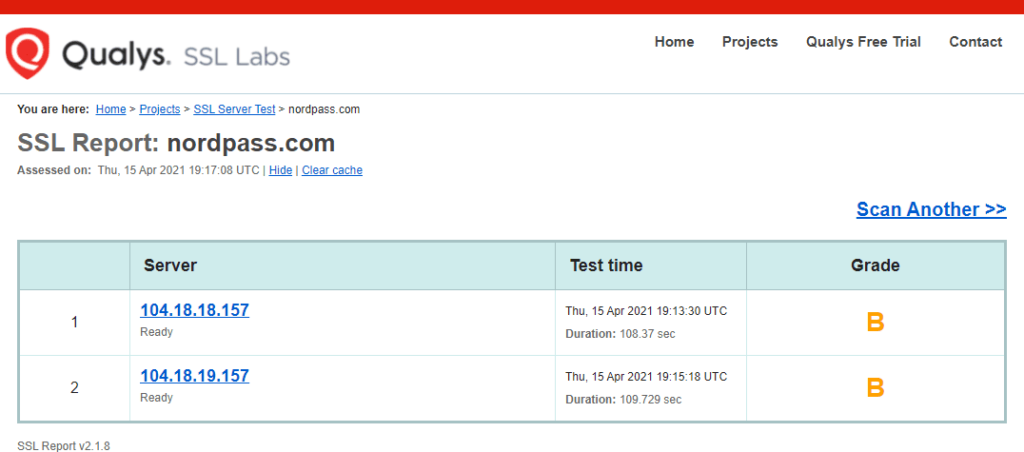Select test time 19:15:18 UTC text
The image size is (1024, 452).
(x=646, y=377)
